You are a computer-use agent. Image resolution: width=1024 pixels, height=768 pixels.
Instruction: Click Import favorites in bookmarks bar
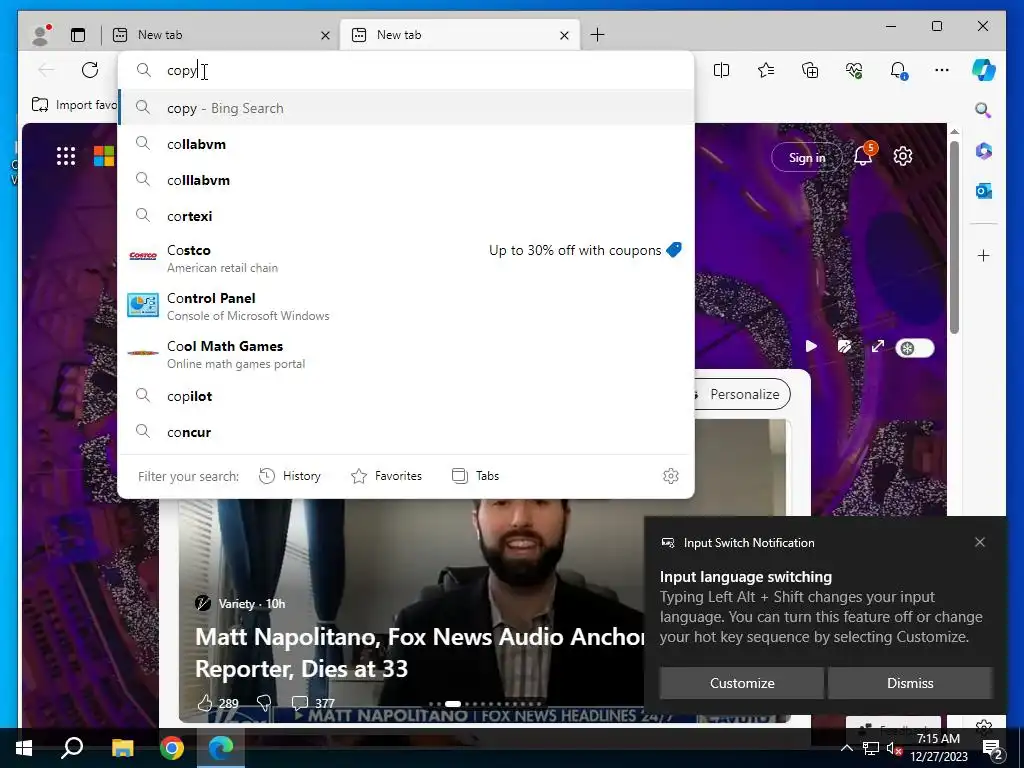(x=74, y=104)
